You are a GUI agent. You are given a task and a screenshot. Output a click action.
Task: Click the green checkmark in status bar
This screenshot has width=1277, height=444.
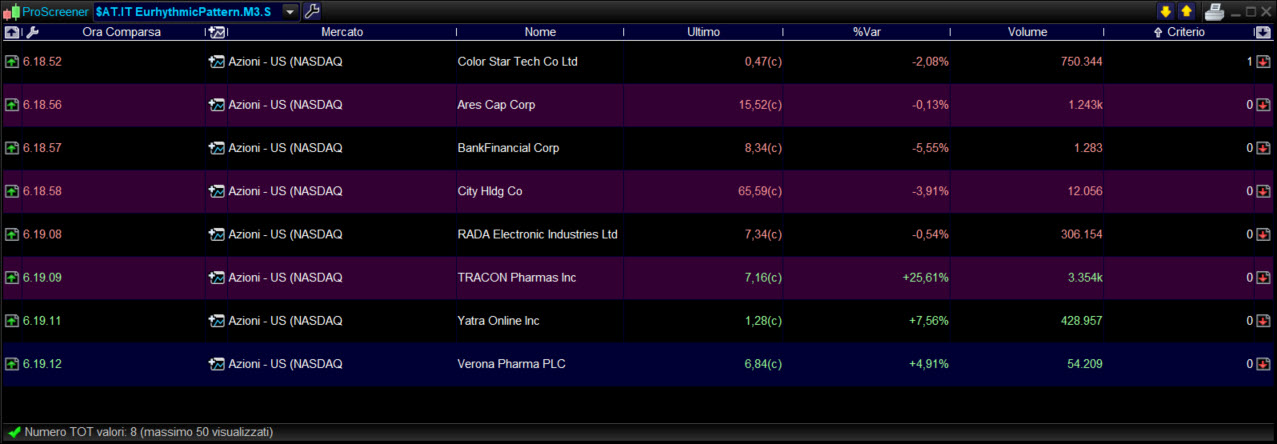coord(14,433)
